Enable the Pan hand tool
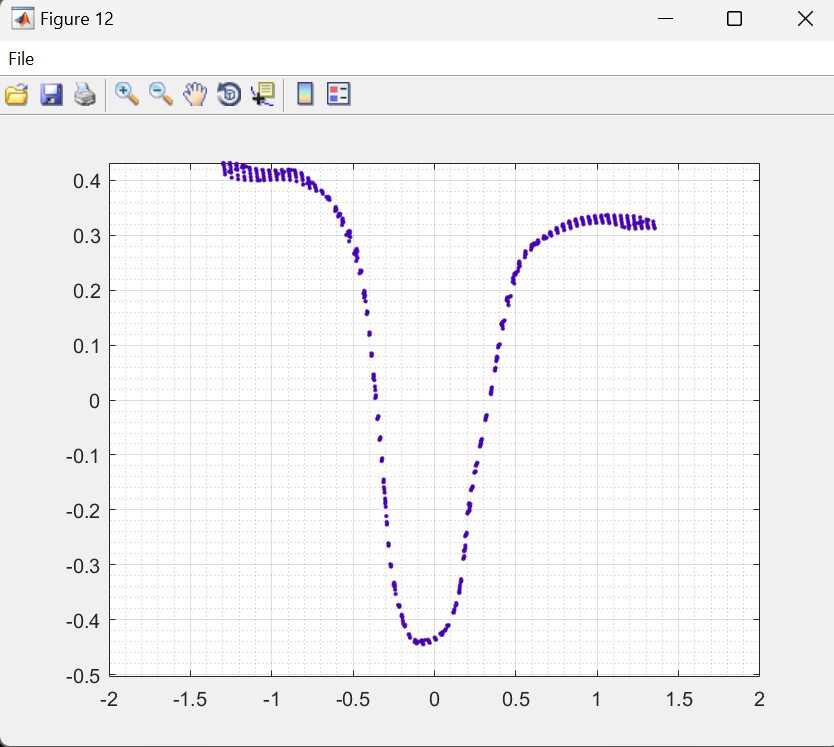Screen dimensions: 834x747 [195, 95]
